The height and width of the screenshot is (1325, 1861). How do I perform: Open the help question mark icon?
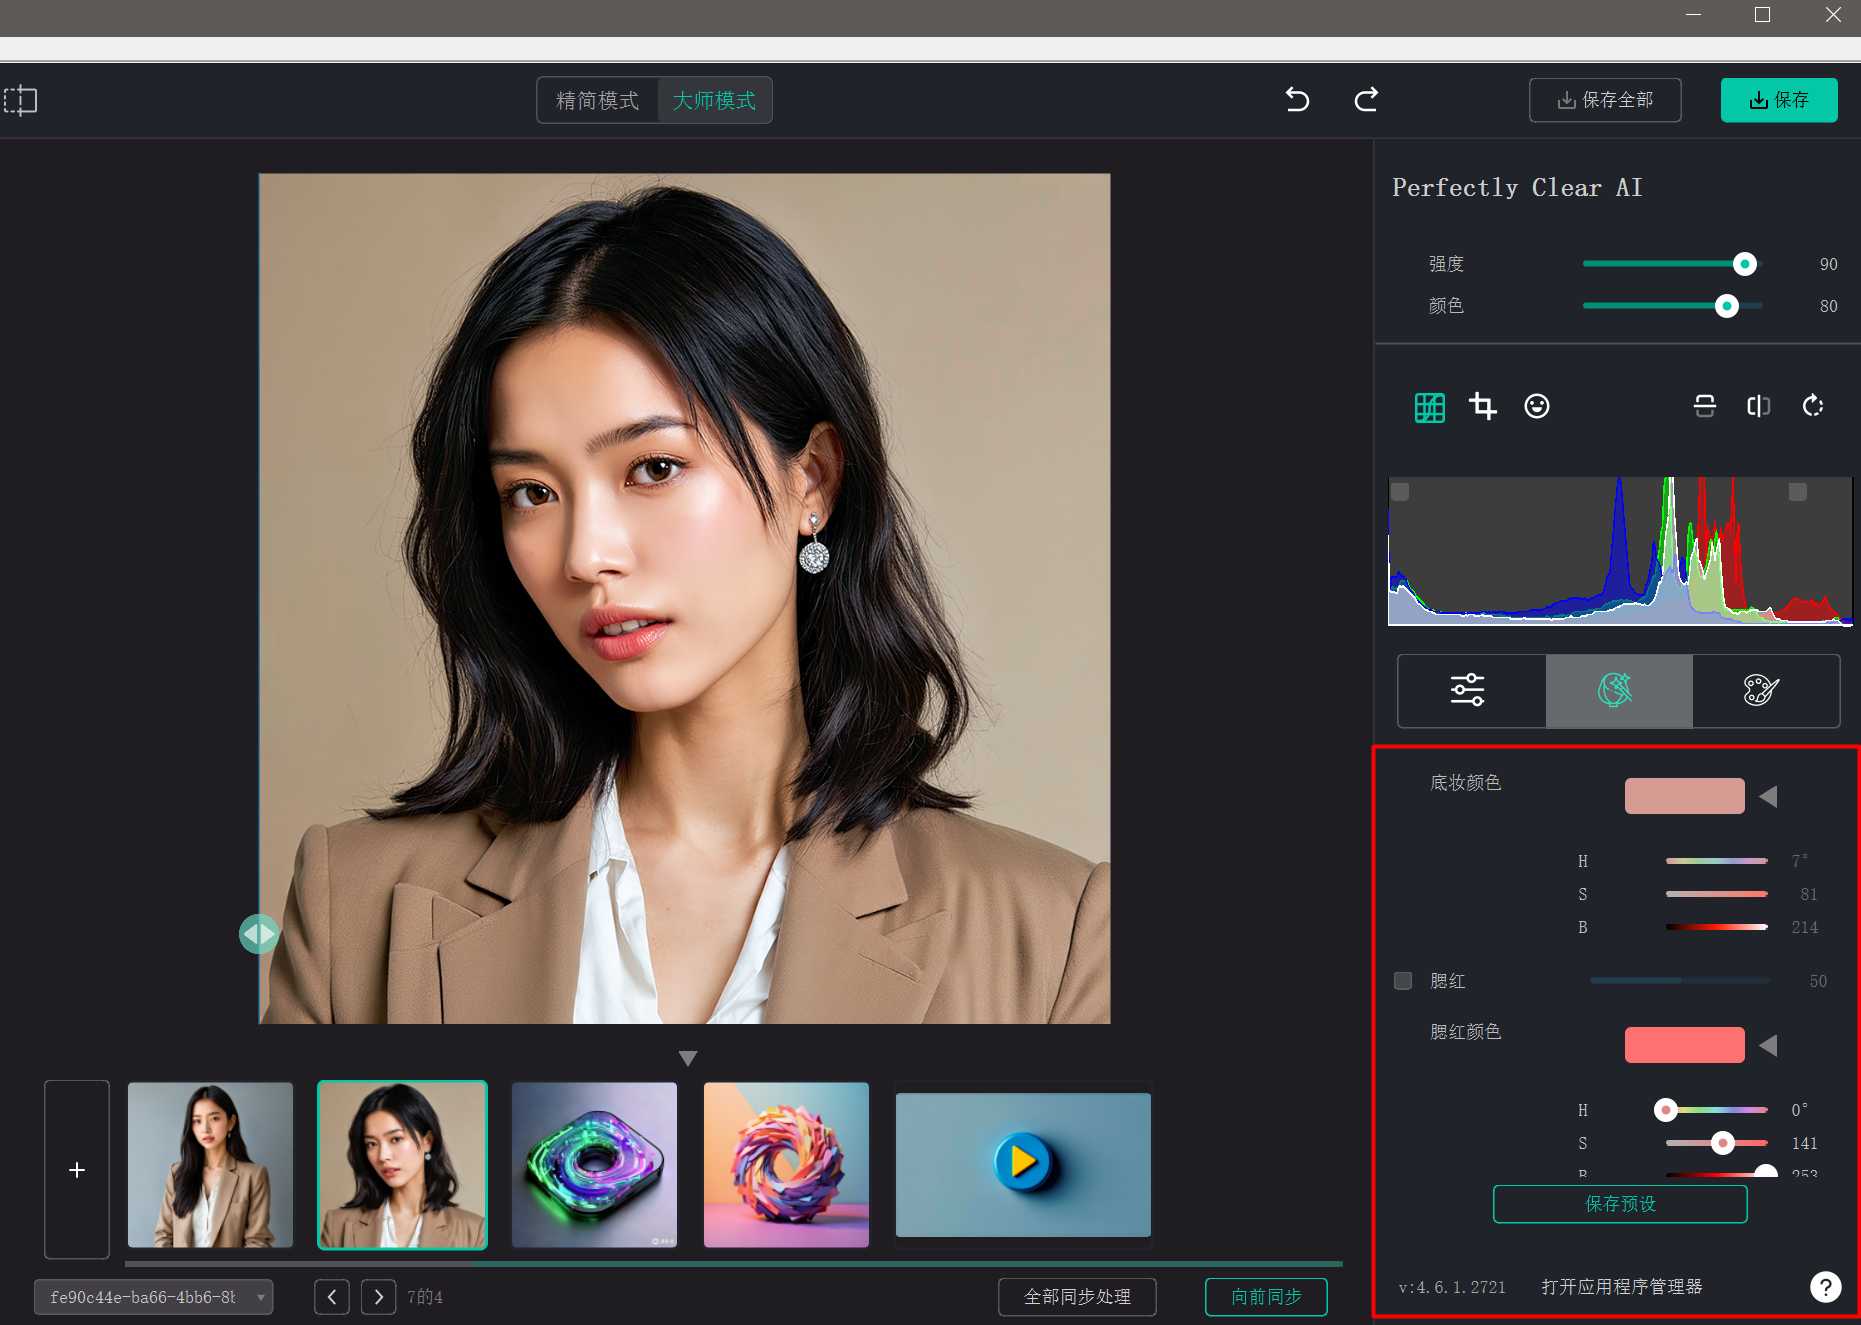[1825, 1287]
